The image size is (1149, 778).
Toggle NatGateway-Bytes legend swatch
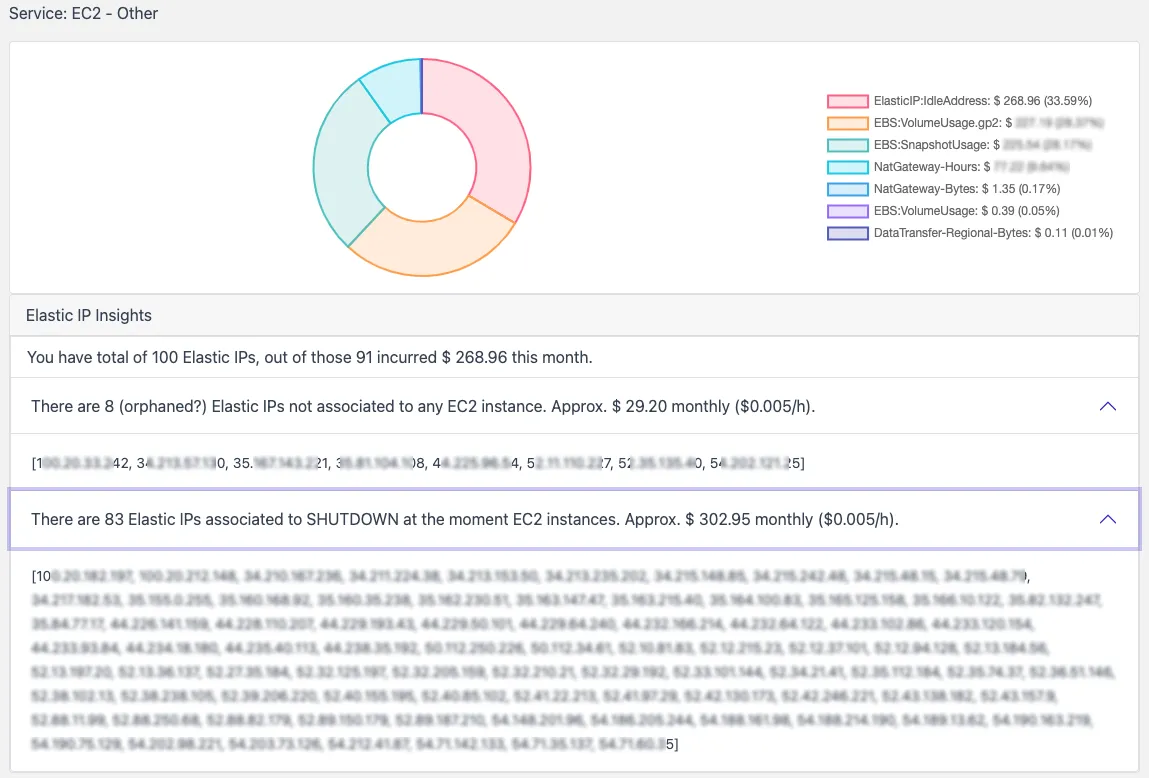847,189
